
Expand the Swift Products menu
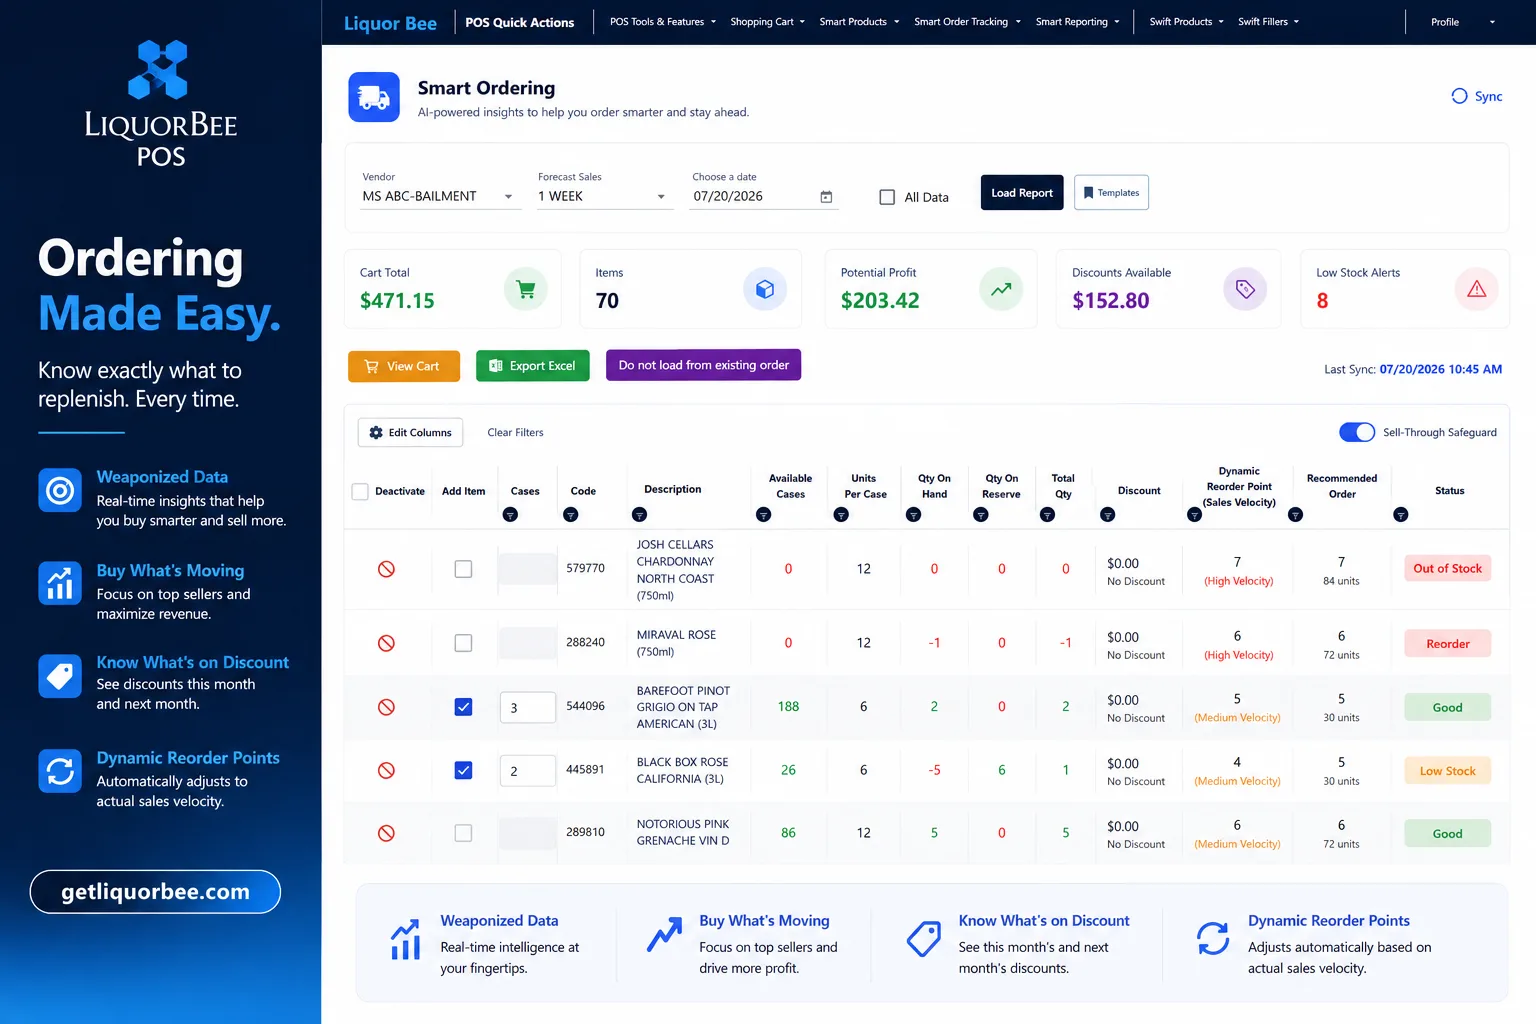pyautogui.click(x=1187, y=22)
